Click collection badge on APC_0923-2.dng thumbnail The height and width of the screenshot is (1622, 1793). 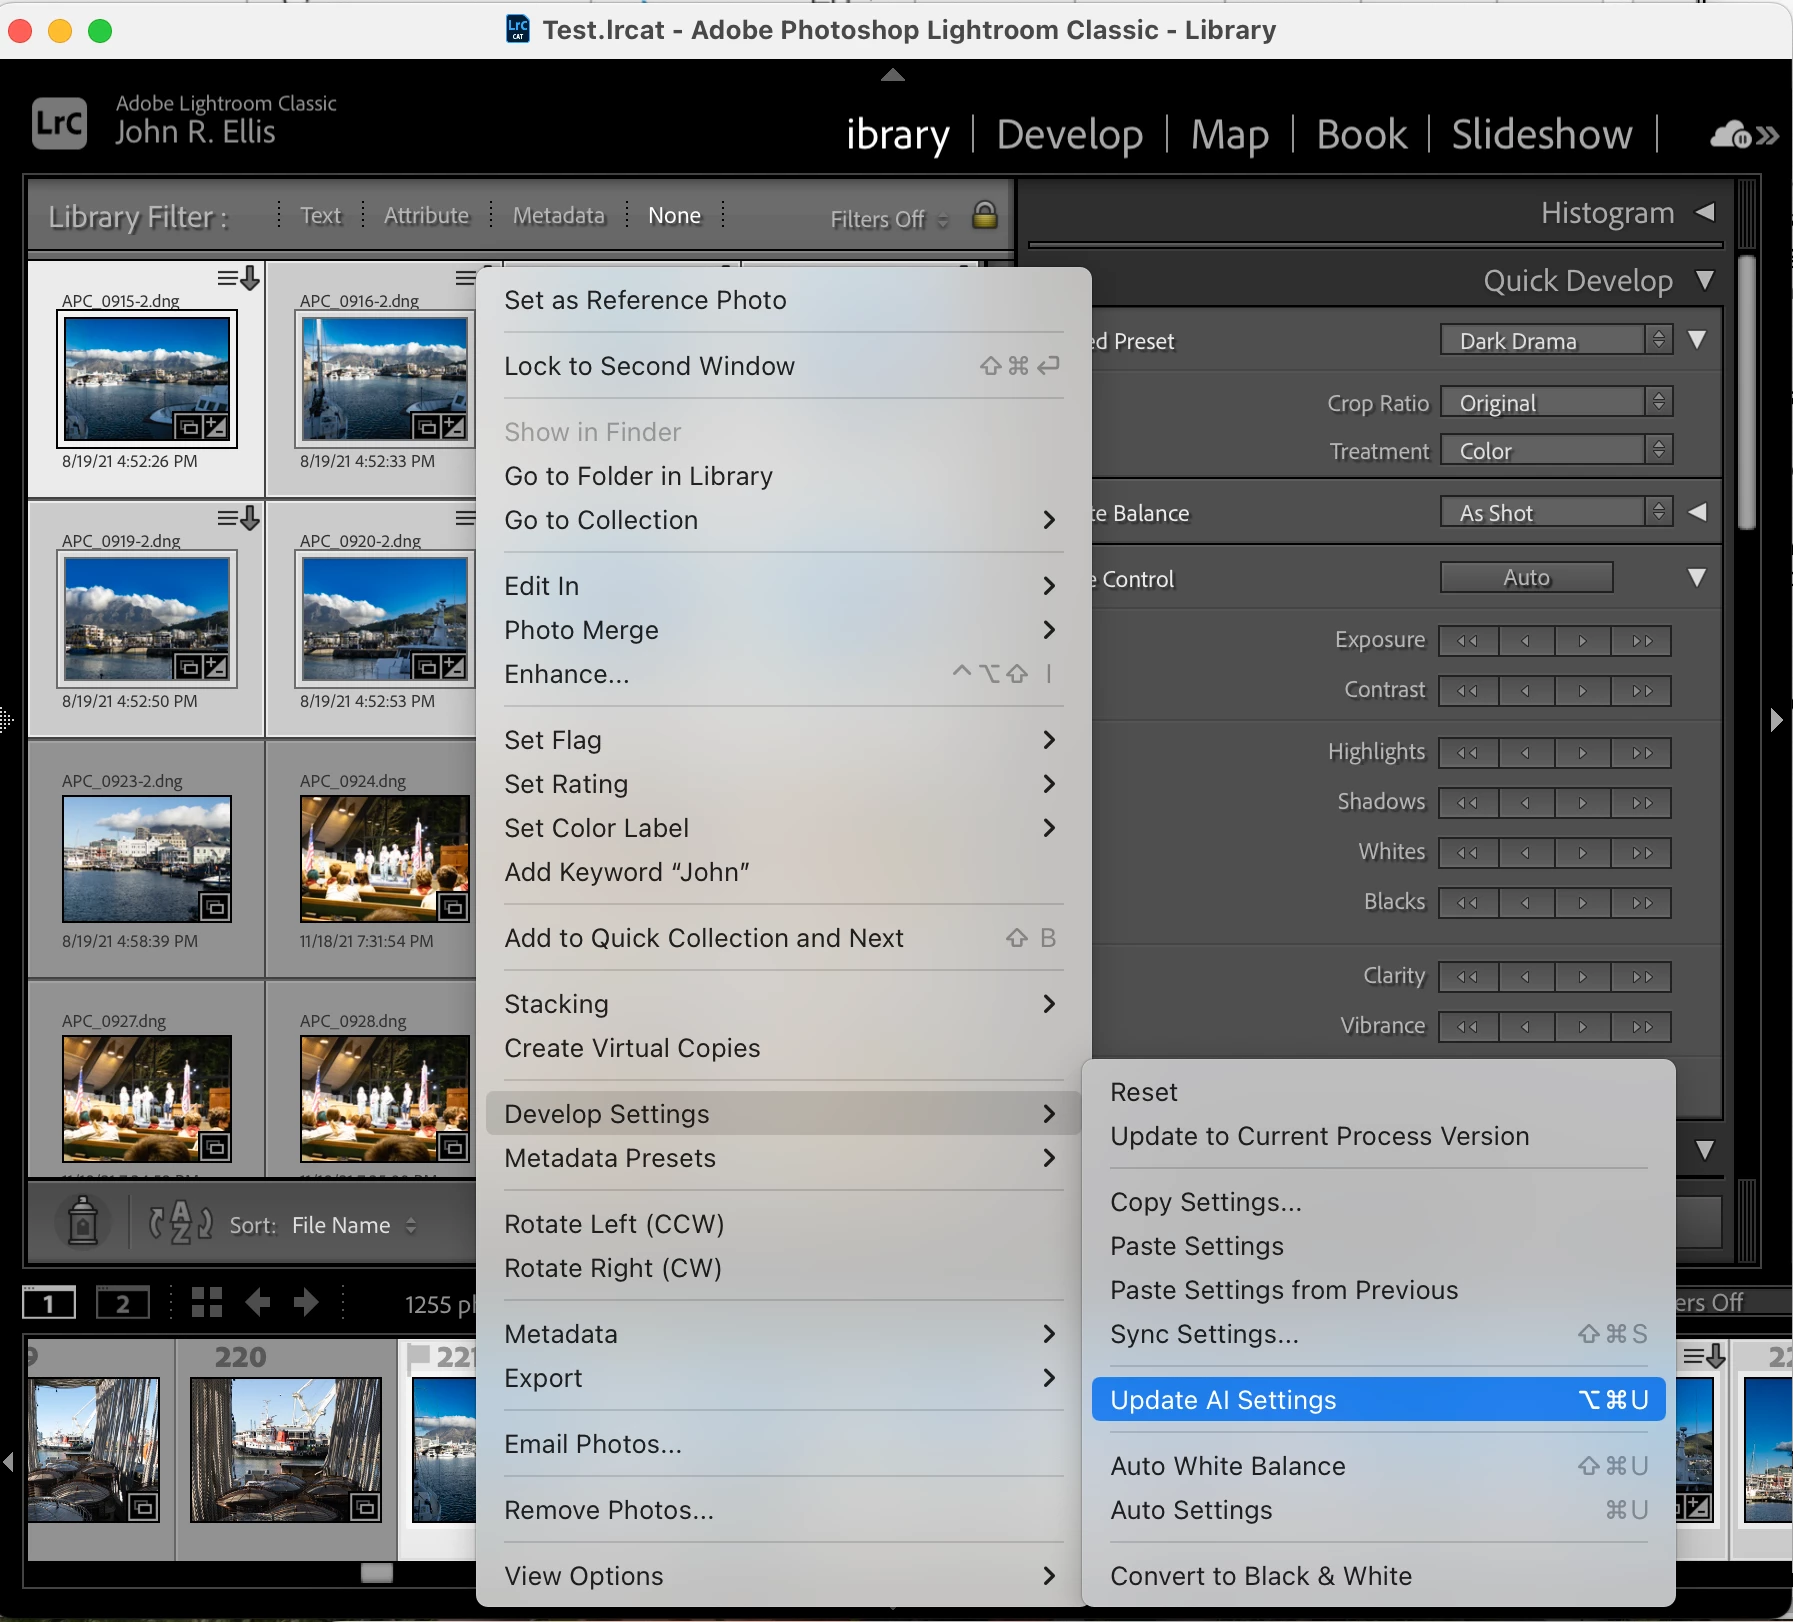pyautogui.click(x=215, y=907)
